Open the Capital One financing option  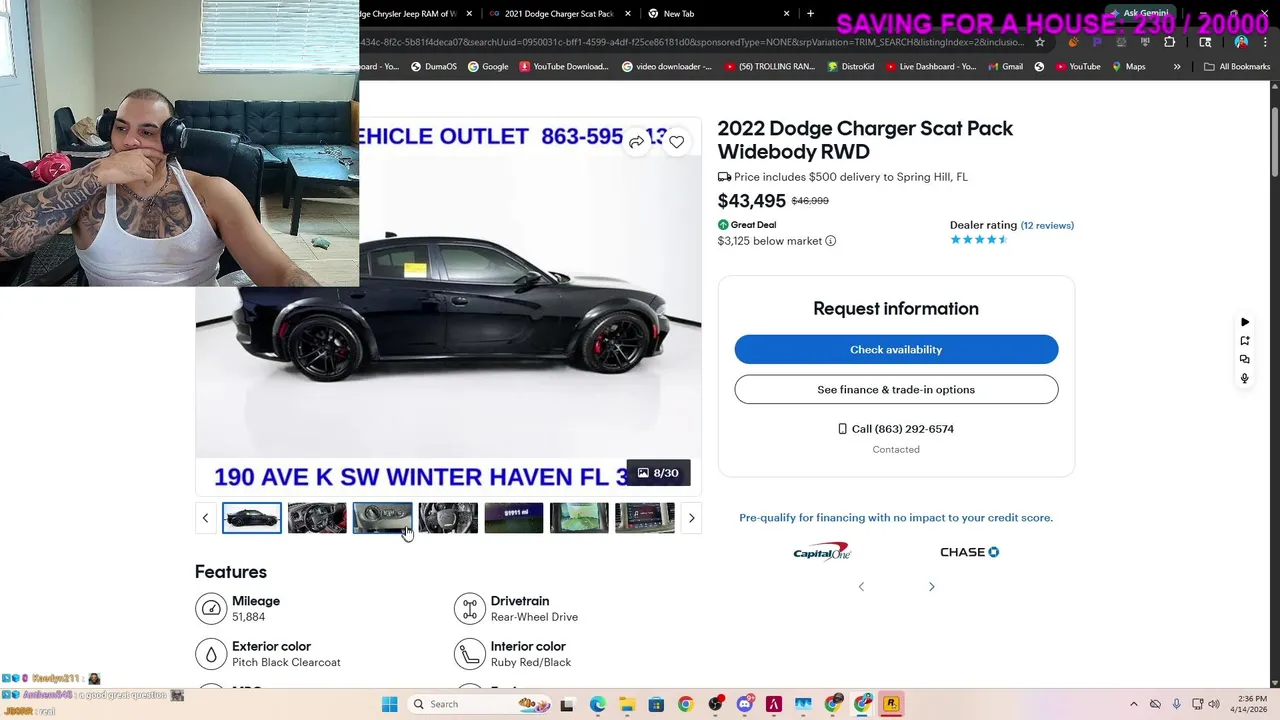(x=822, y=552)
